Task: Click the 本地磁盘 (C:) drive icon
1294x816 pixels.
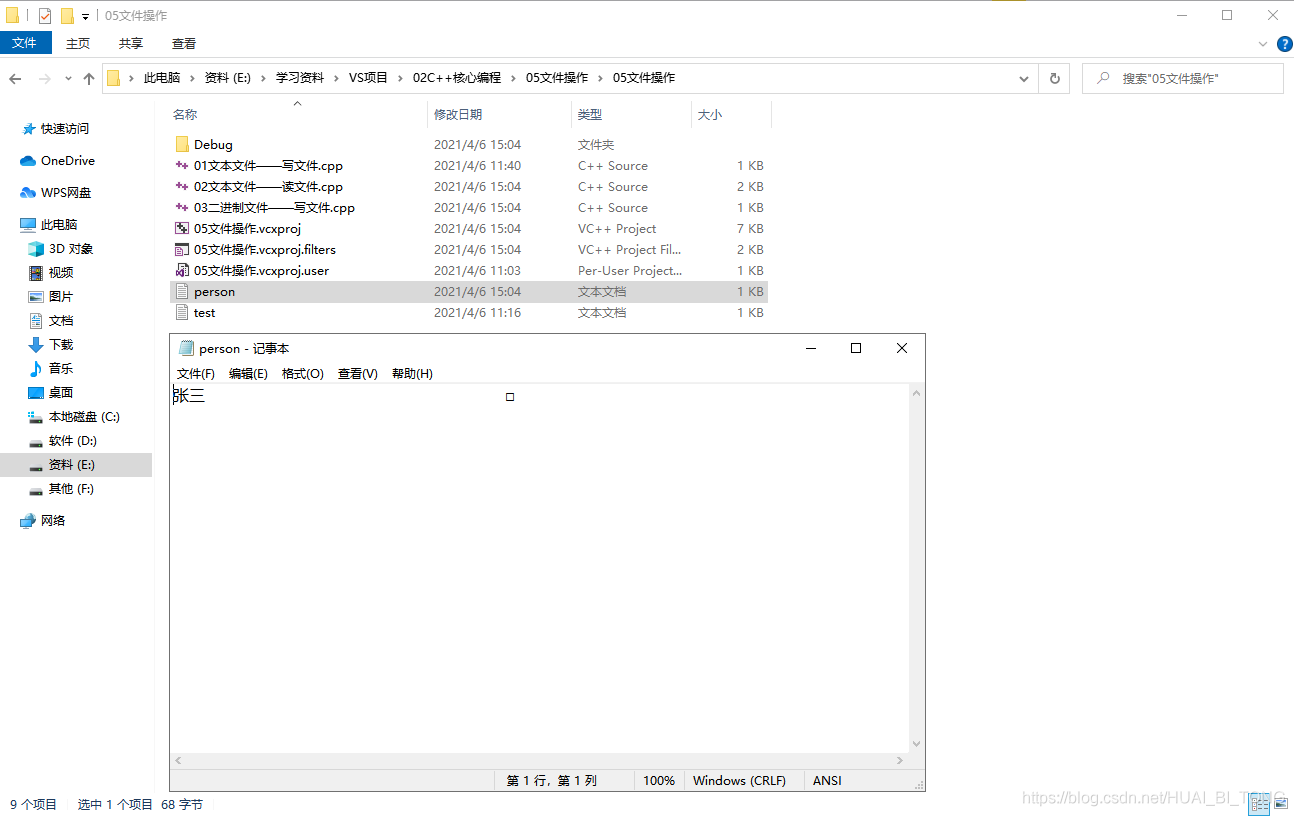Action: (36, 417)
